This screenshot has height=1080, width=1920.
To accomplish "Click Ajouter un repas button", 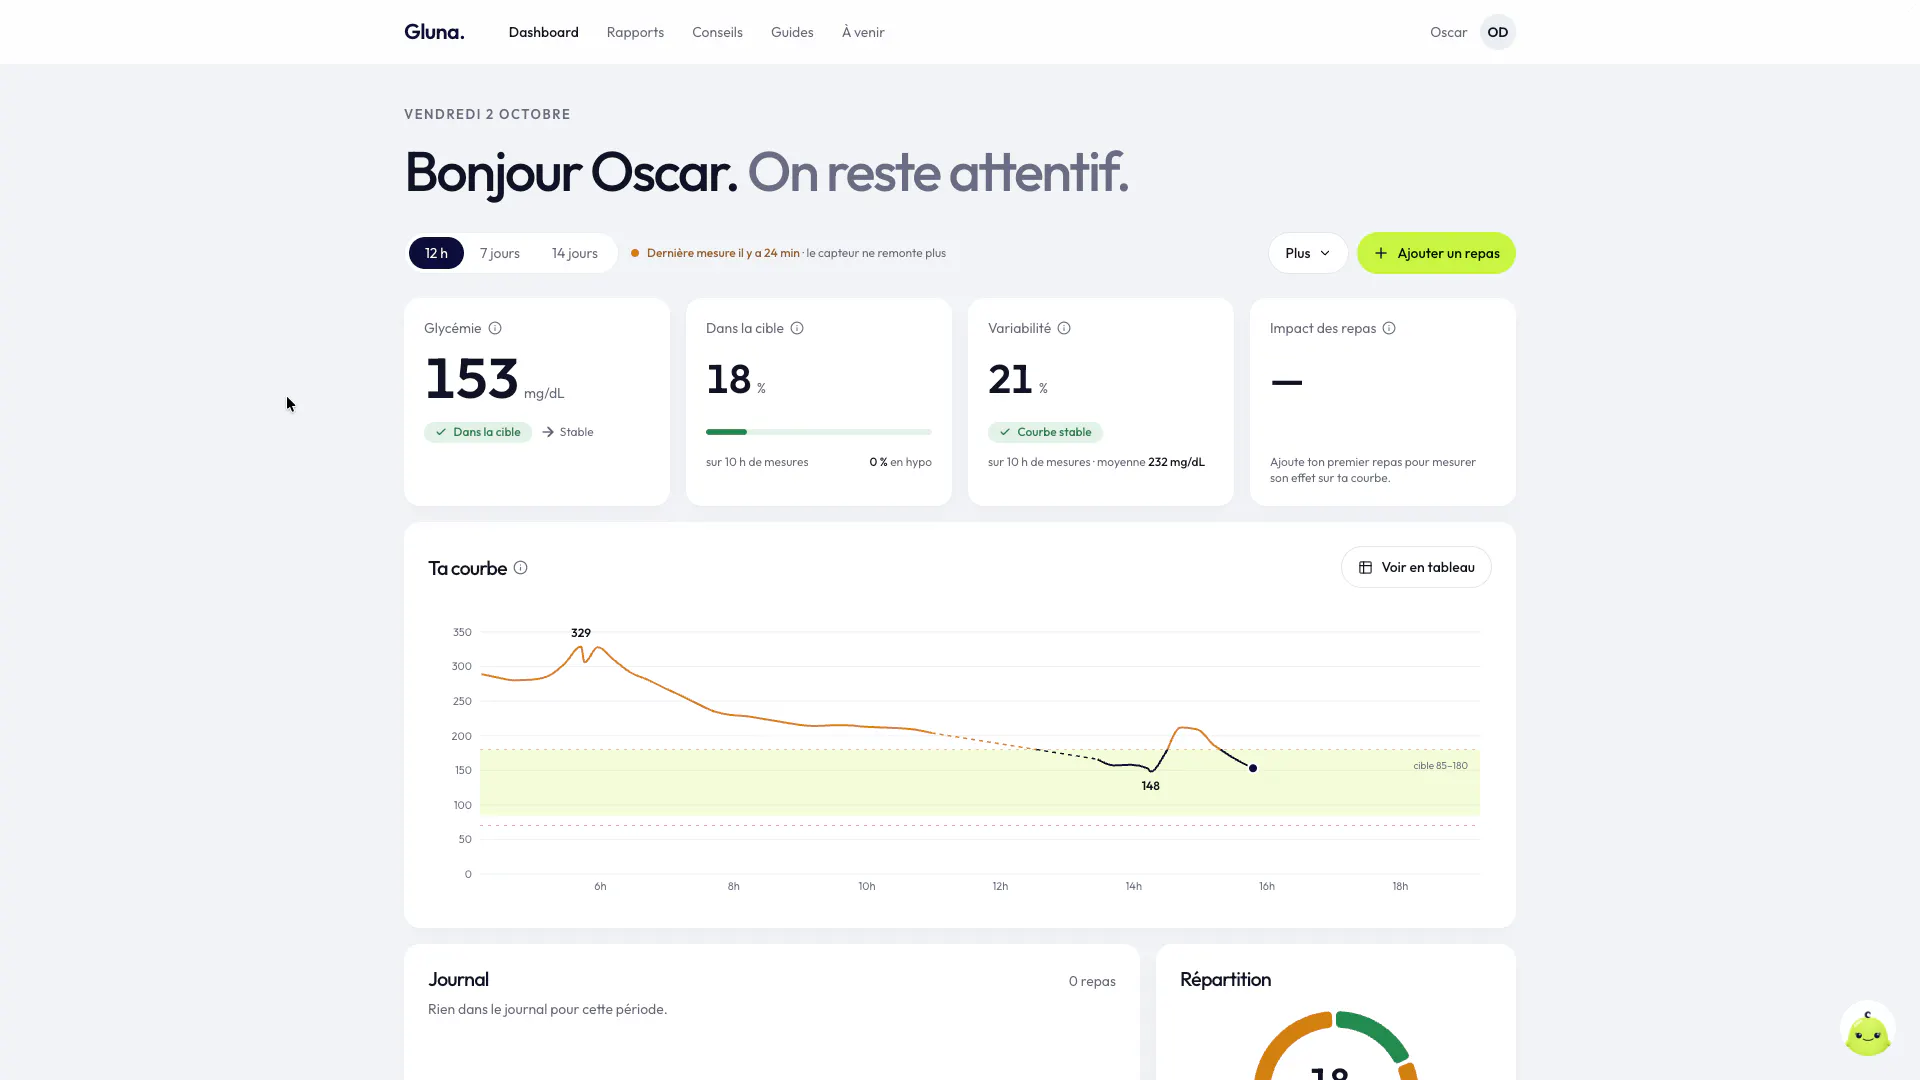I will (x=1436, y=253).
